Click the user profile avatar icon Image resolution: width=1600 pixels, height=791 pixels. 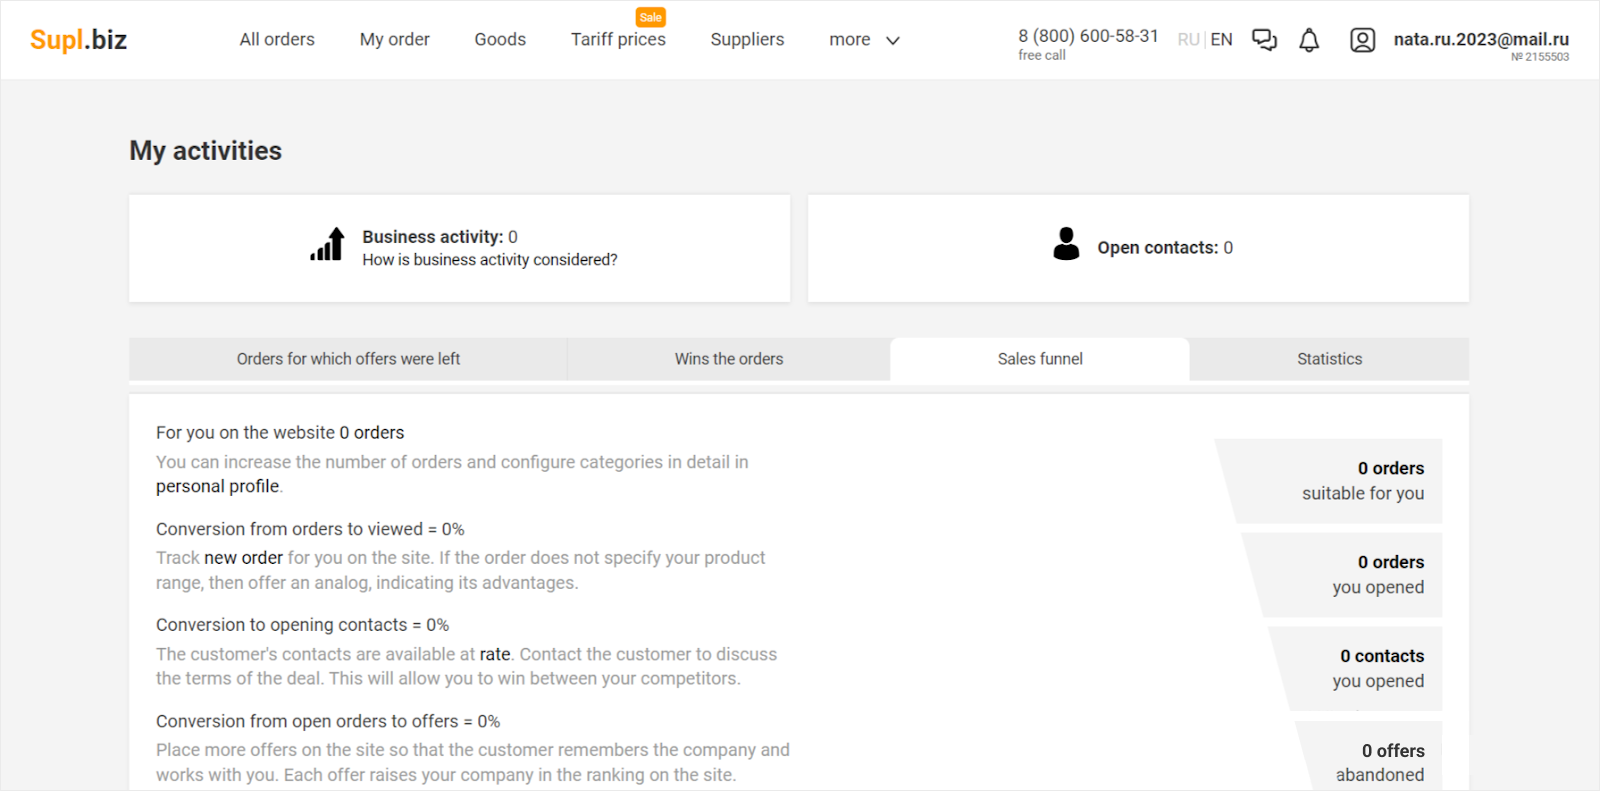pyautogui.click(x=1362, y=40)
